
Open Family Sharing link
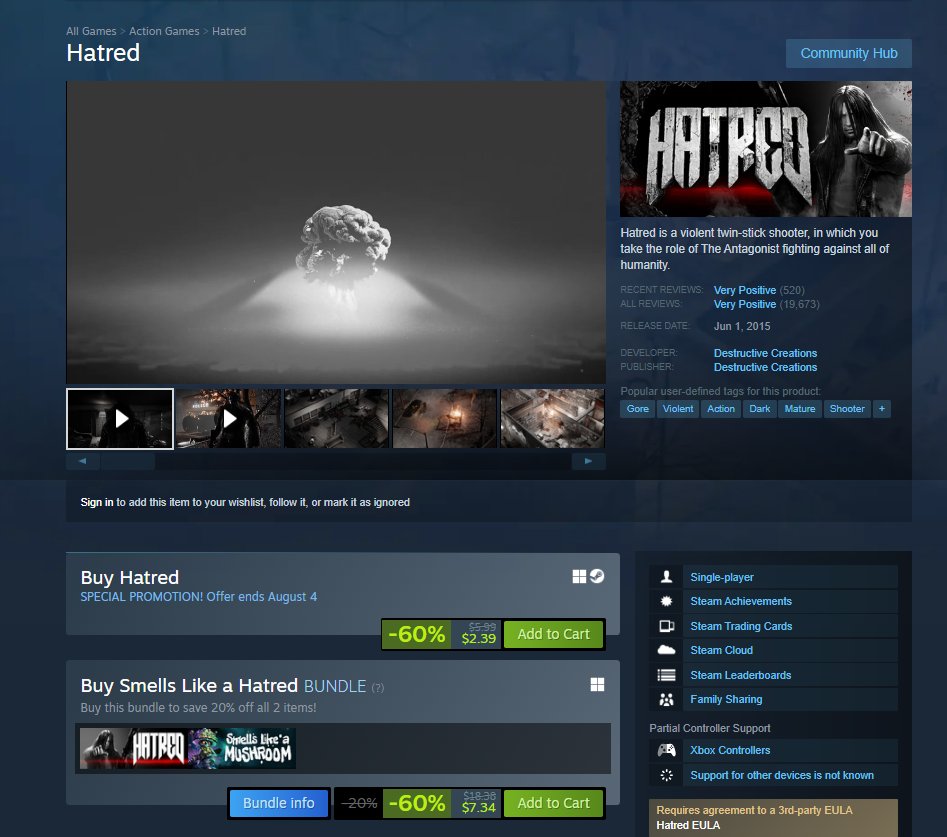point(726,699)
